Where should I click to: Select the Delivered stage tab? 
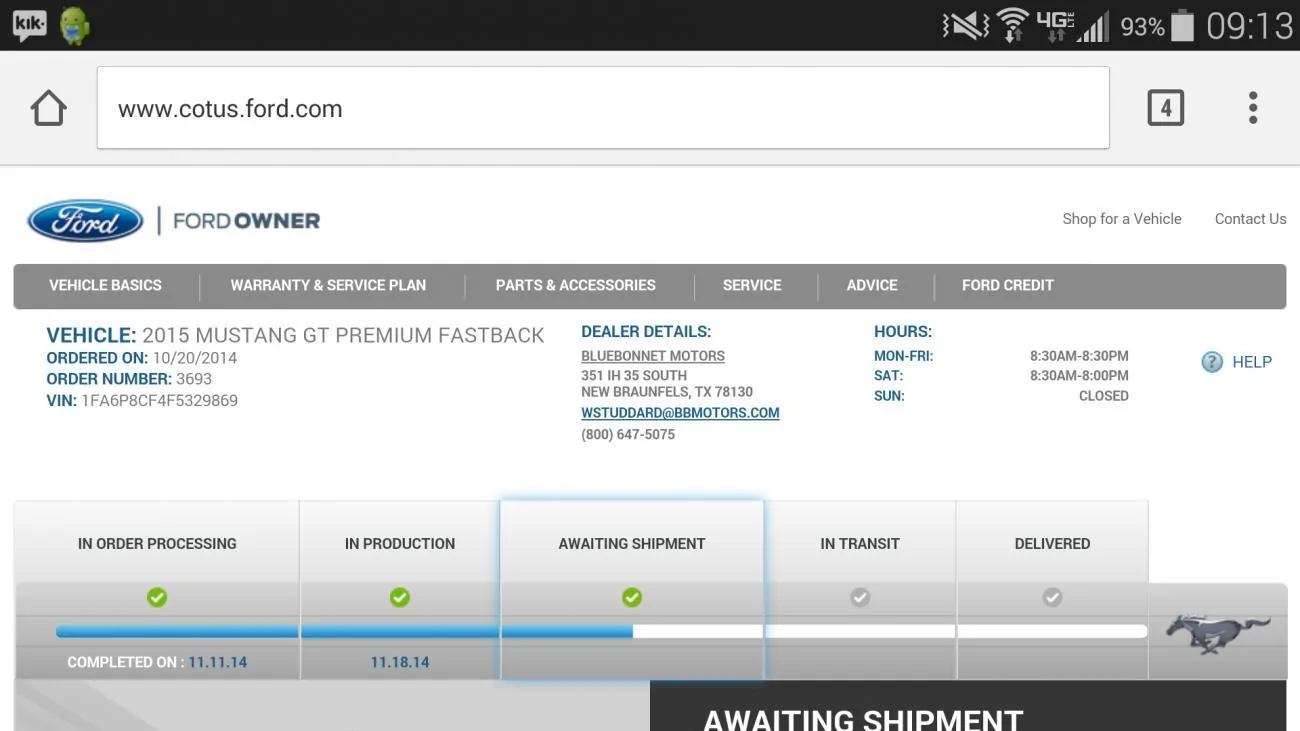click(x=1052, y=544)
